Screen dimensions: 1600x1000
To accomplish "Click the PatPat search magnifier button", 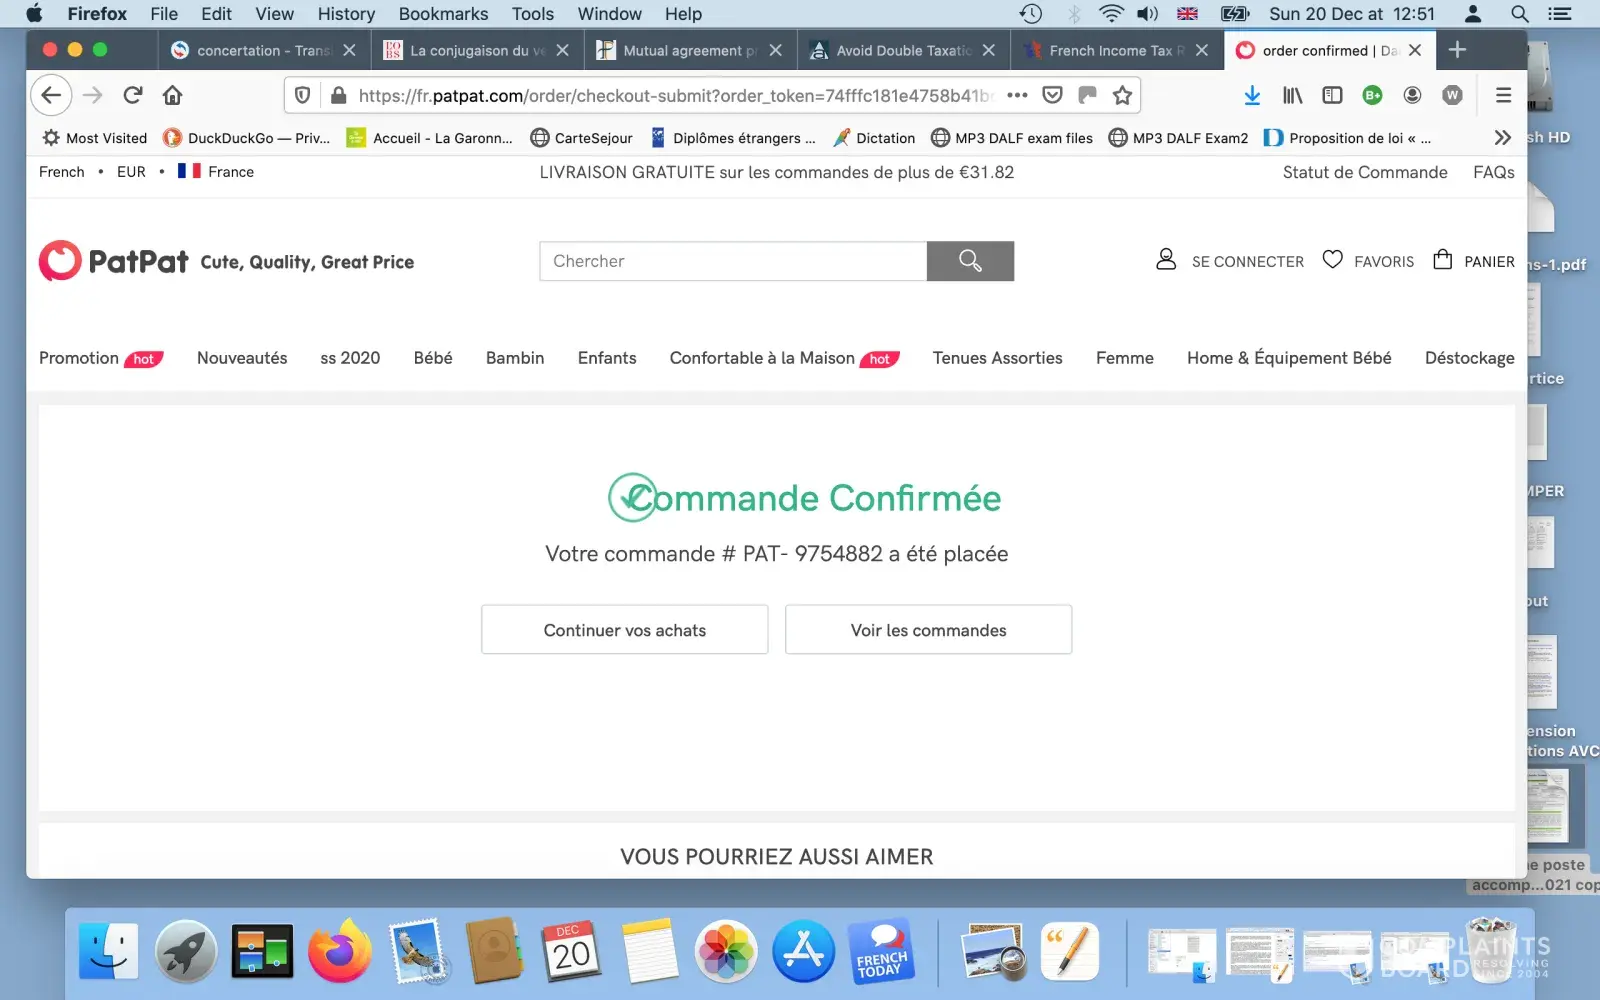I will pos(970,261).
